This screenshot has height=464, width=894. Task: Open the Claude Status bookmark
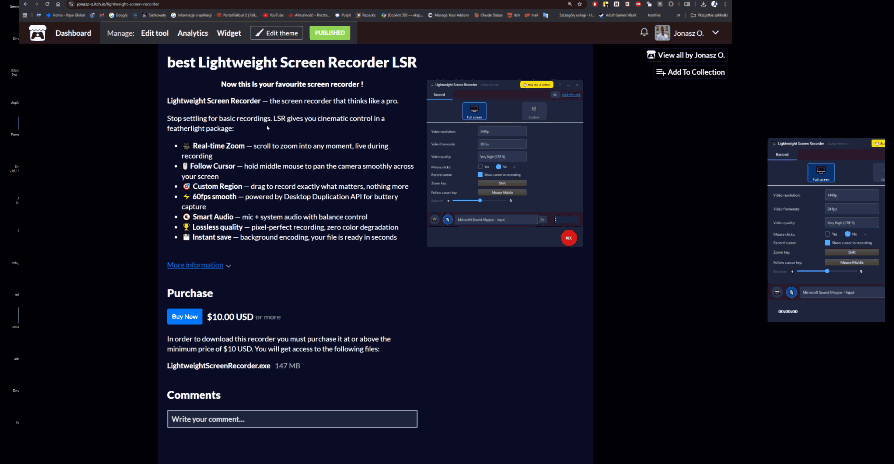(488, 15)
